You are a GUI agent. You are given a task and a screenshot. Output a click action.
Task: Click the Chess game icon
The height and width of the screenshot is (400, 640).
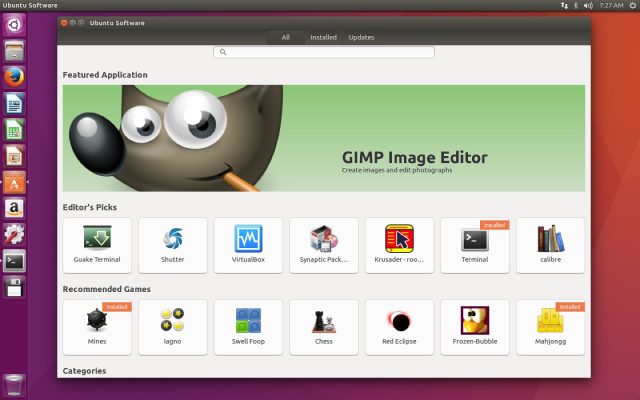324,321
